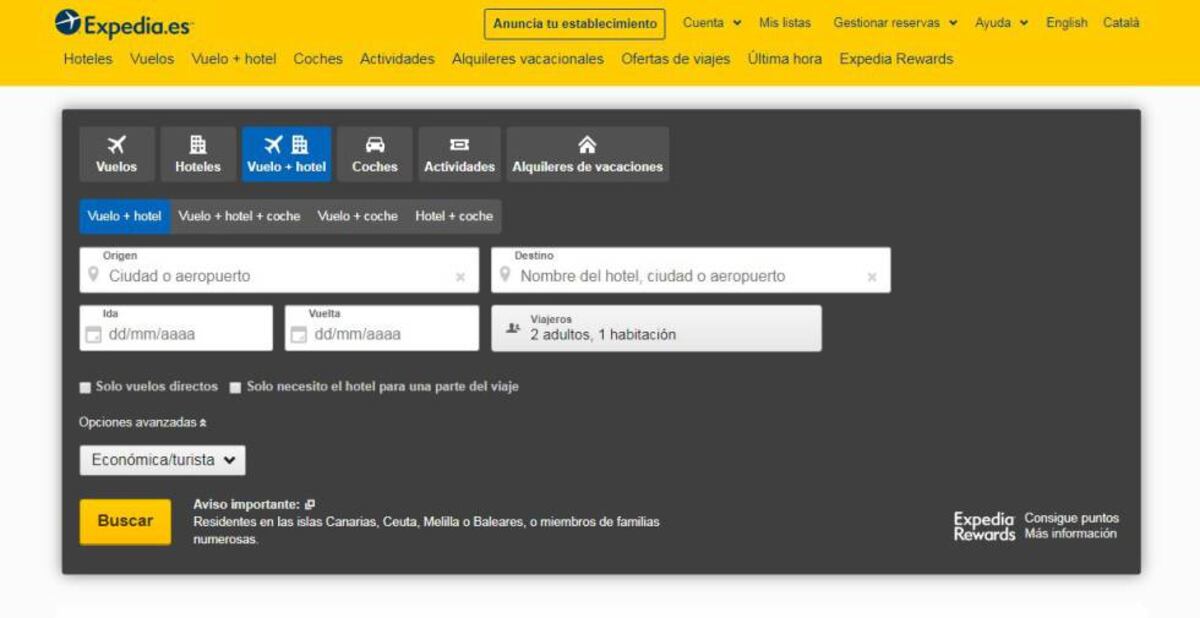Screen dimensions: 1200x618
Task: Open the Ofertas de viajes menu item
Action: [674, 59]
